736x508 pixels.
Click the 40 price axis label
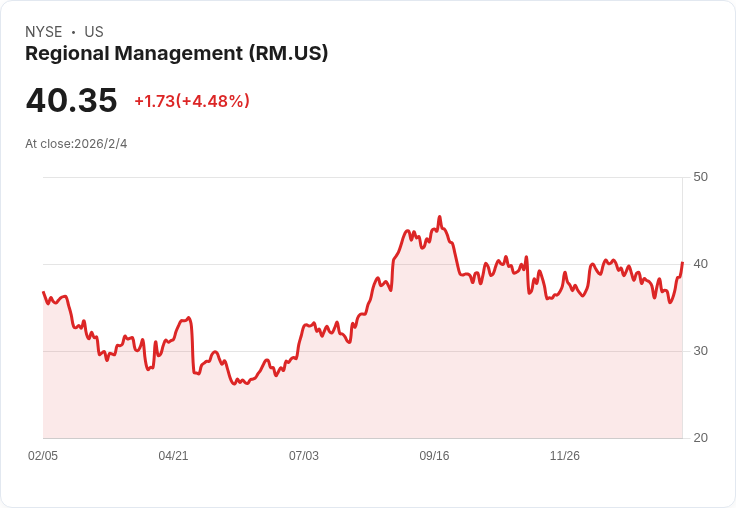[700, 264]
